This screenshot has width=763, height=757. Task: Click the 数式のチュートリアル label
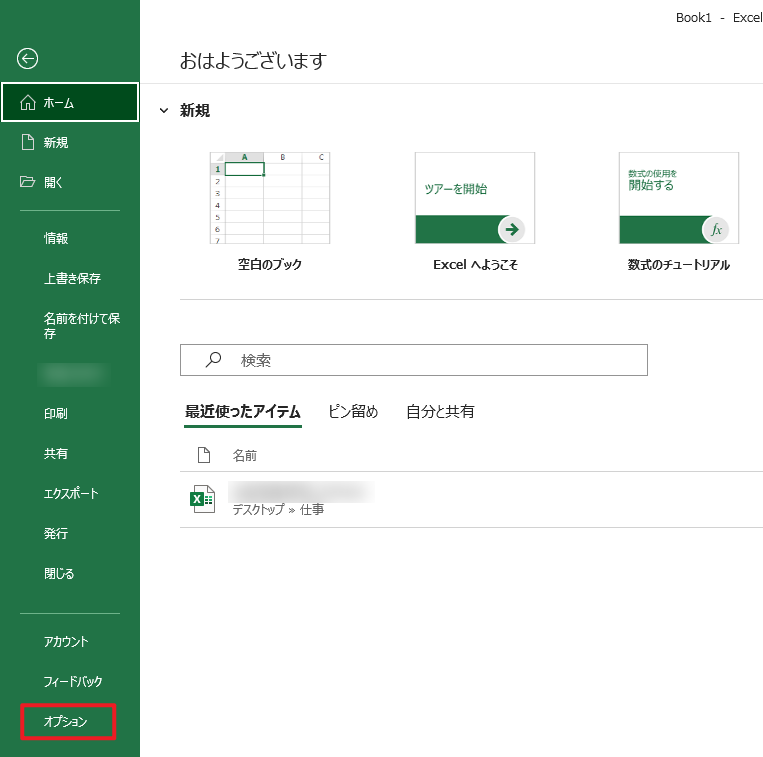(679, 265)
